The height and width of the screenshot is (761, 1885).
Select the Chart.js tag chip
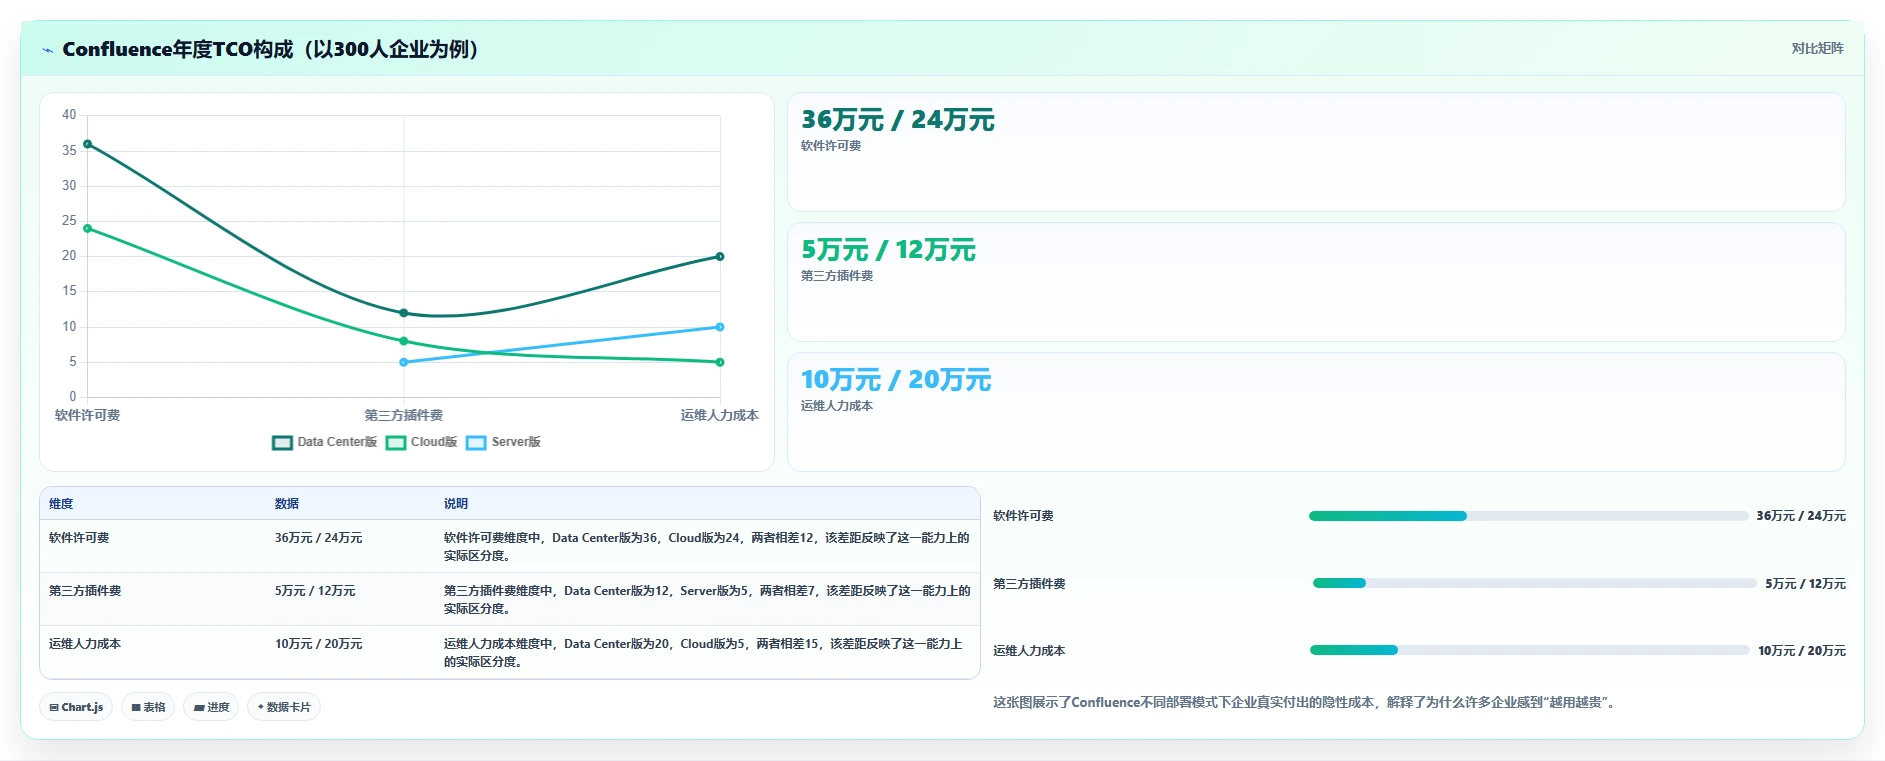[76, 707]
